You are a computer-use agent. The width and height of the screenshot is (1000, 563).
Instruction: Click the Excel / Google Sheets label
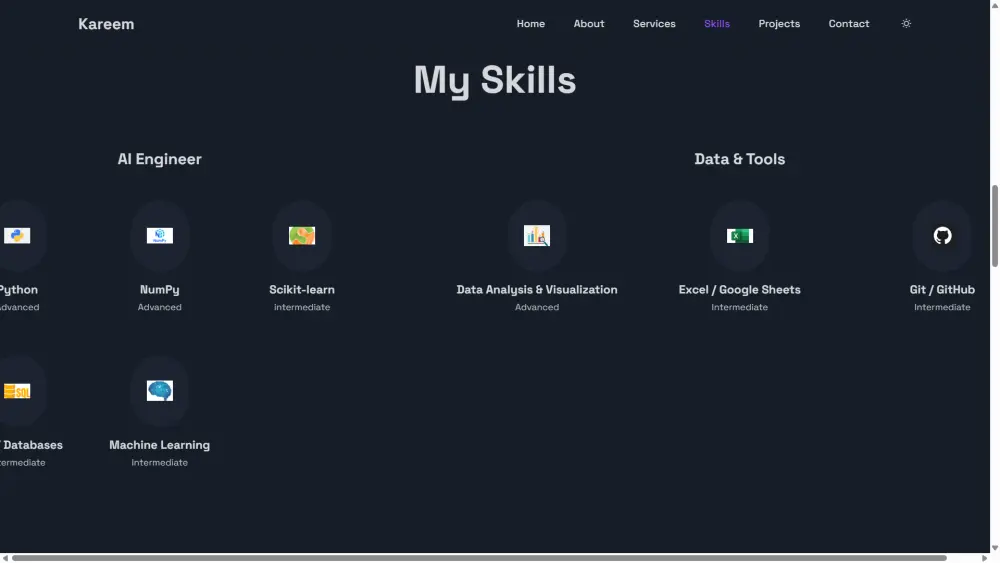(740, 289)
